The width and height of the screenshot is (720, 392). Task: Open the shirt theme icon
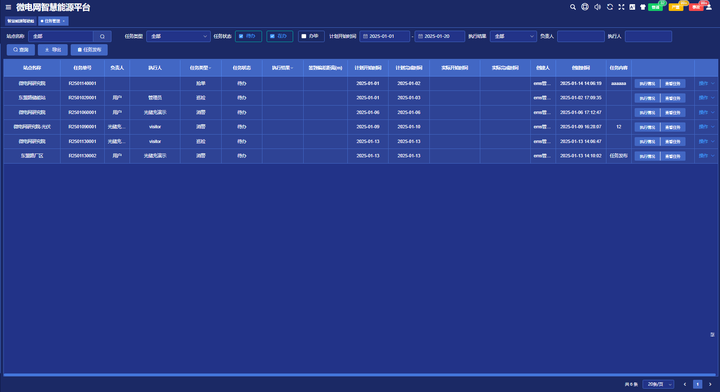(x=643, y=7)
